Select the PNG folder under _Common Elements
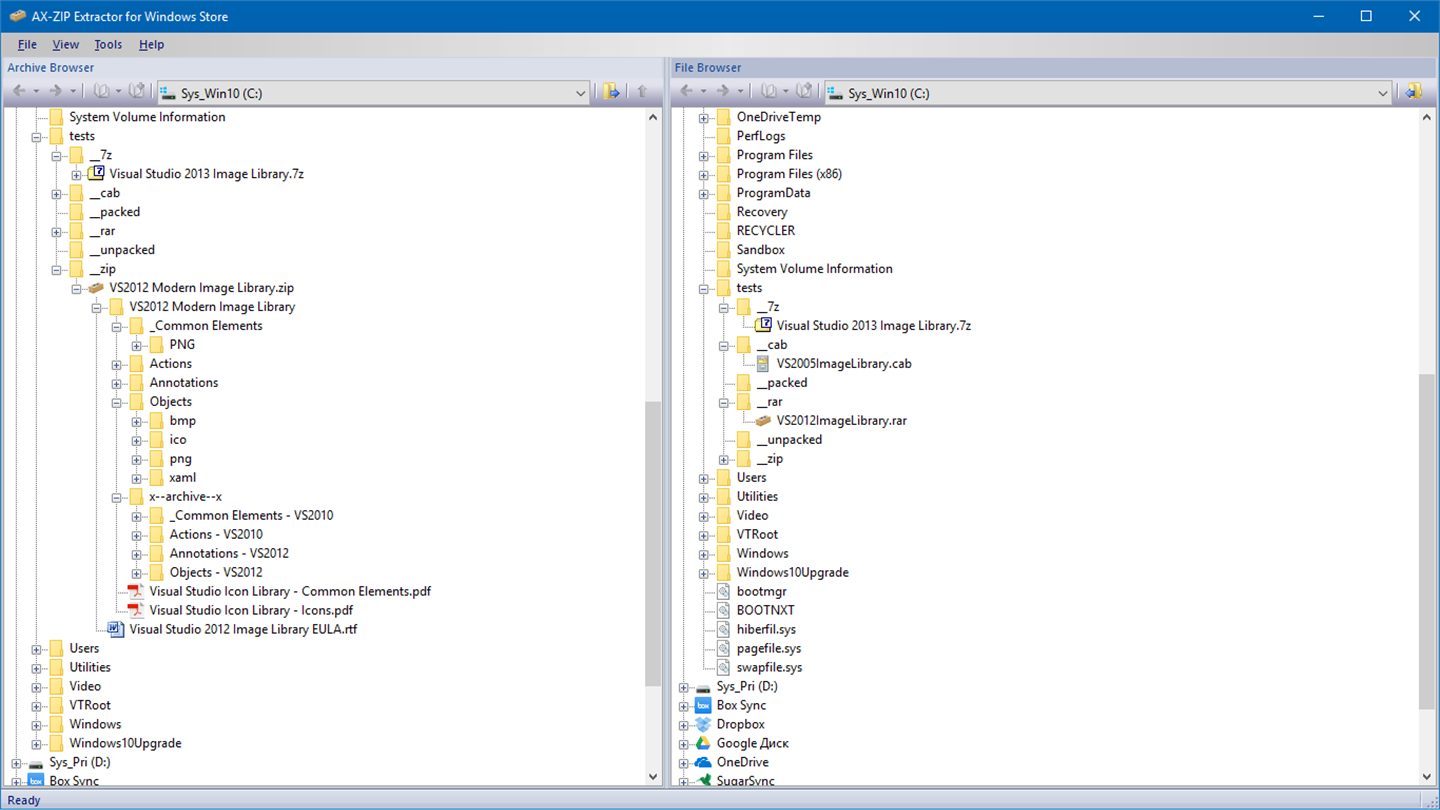 (x=182, y=345)
